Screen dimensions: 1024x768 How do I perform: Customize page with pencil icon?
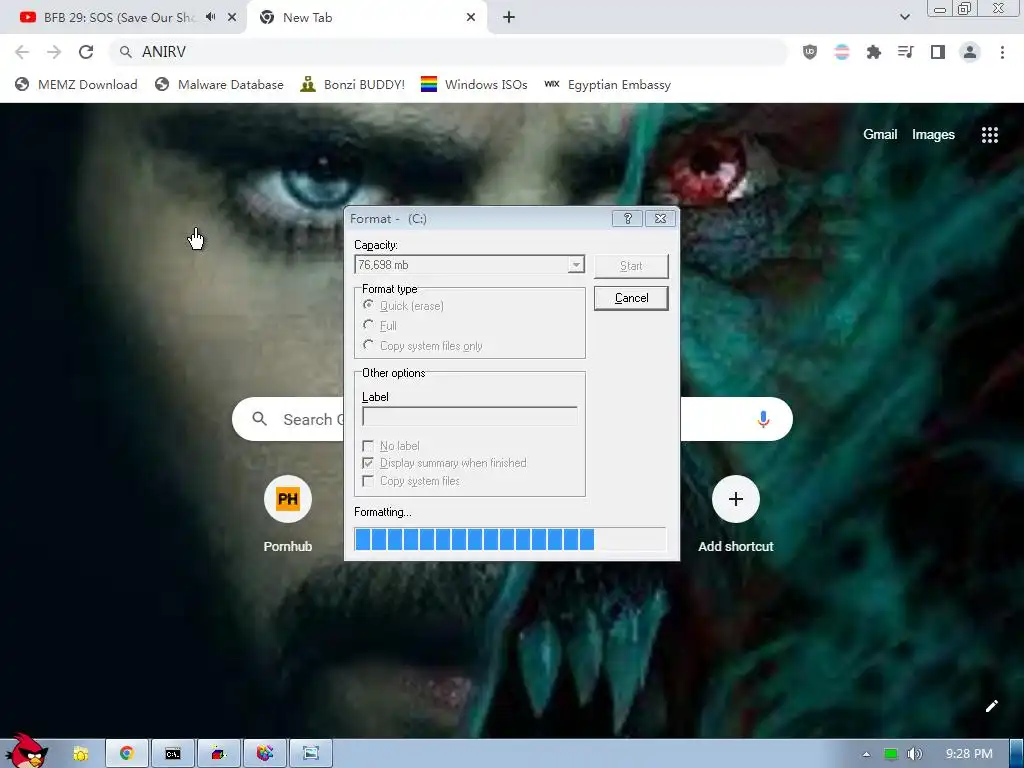(x=991, y=706)
